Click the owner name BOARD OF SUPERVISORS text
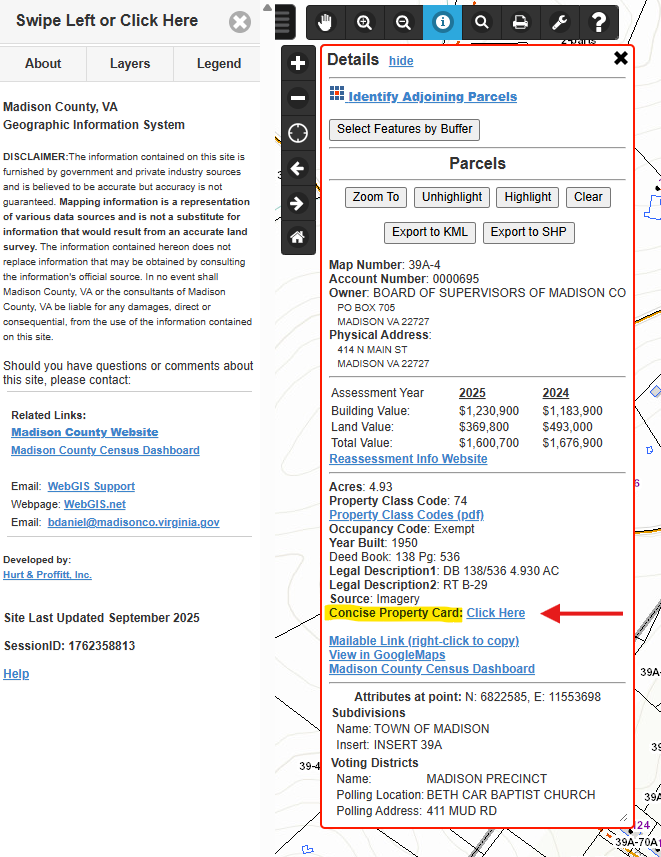 (x=499, y=293)
